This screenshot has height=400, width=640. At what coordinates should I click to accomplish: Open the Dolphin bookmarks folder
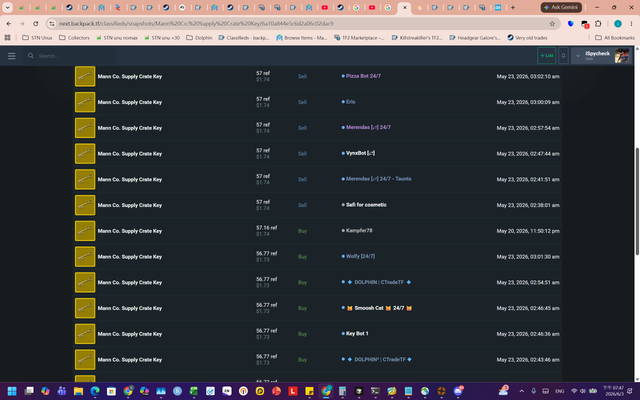(x=199, y=38)
